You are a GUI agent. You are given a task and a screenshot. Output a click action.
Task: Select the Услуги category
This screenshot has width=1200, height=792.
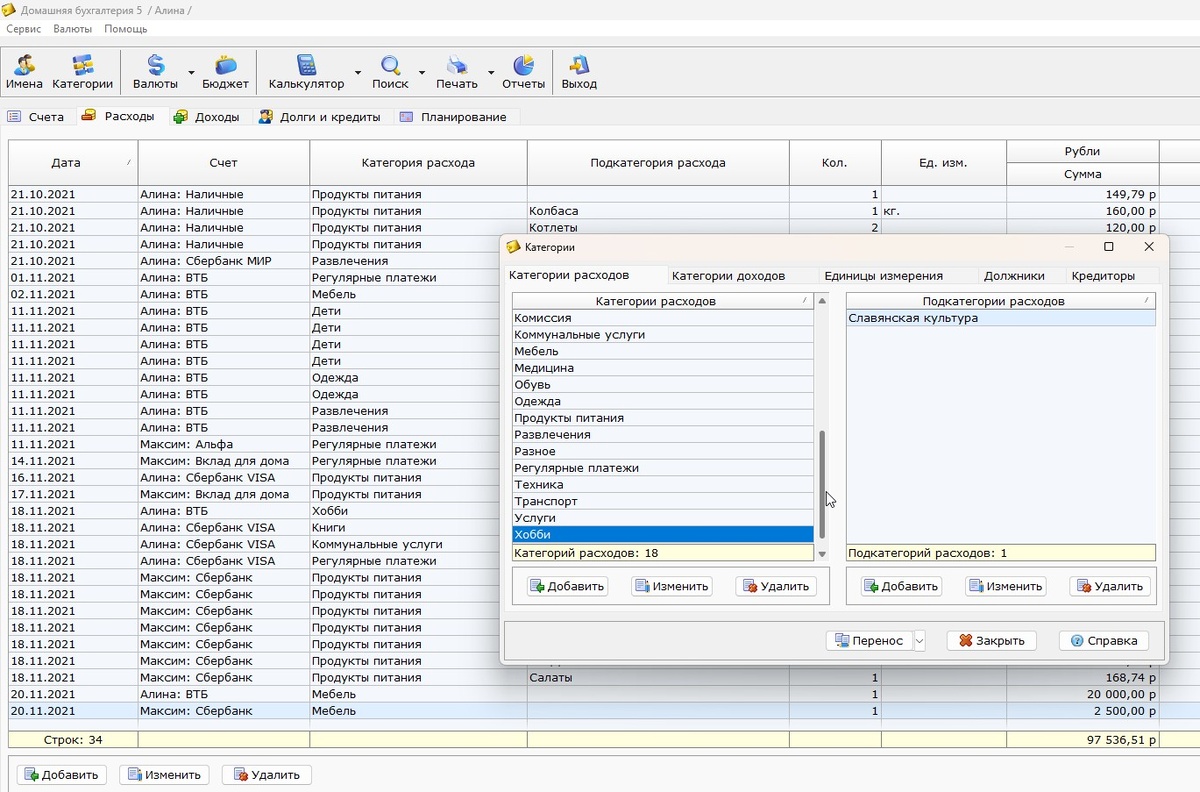pos(662,518)
